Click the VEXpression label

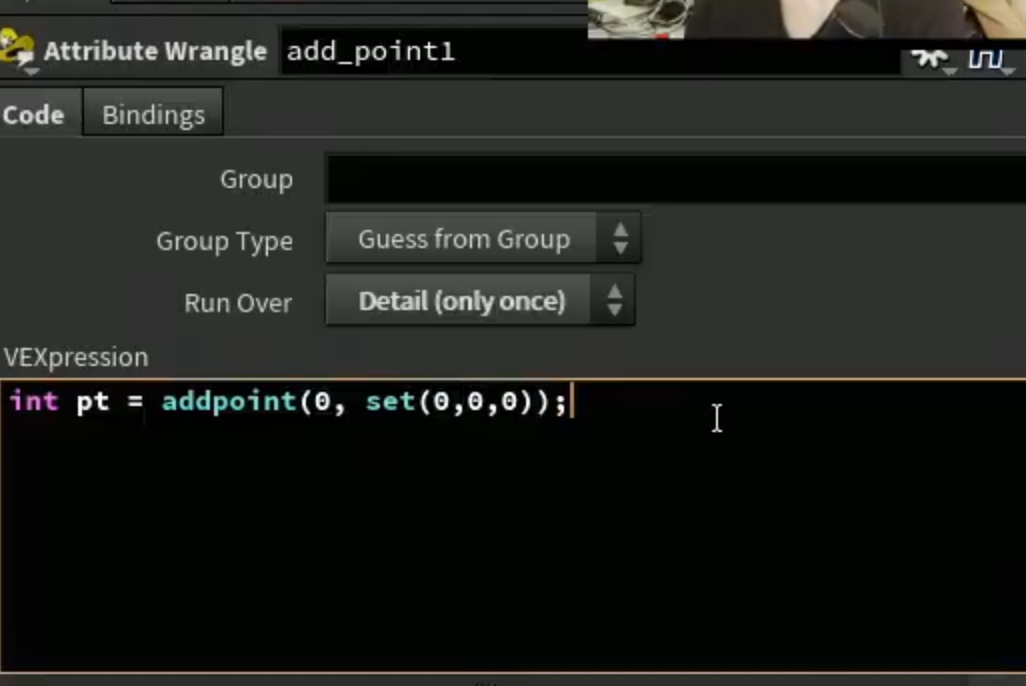[76, 357]
